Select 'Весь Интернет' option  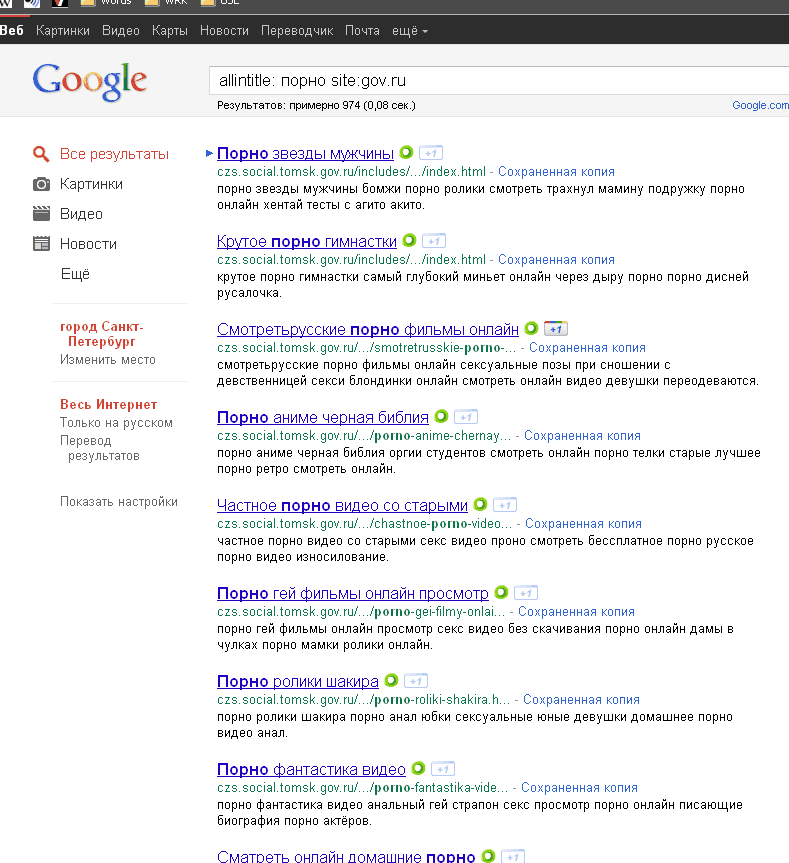tap(108, 405)
